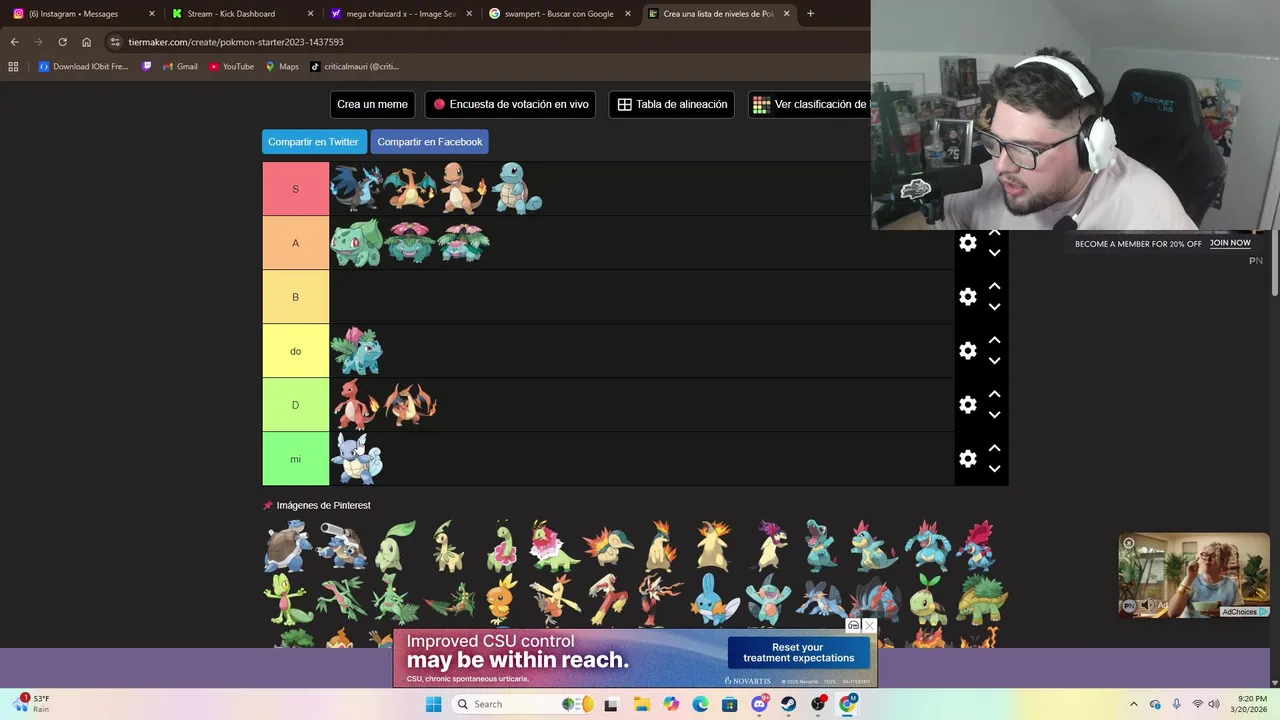Go back with browser back arrow
This screenshot has width=1280, height=720.
point(14,42)
